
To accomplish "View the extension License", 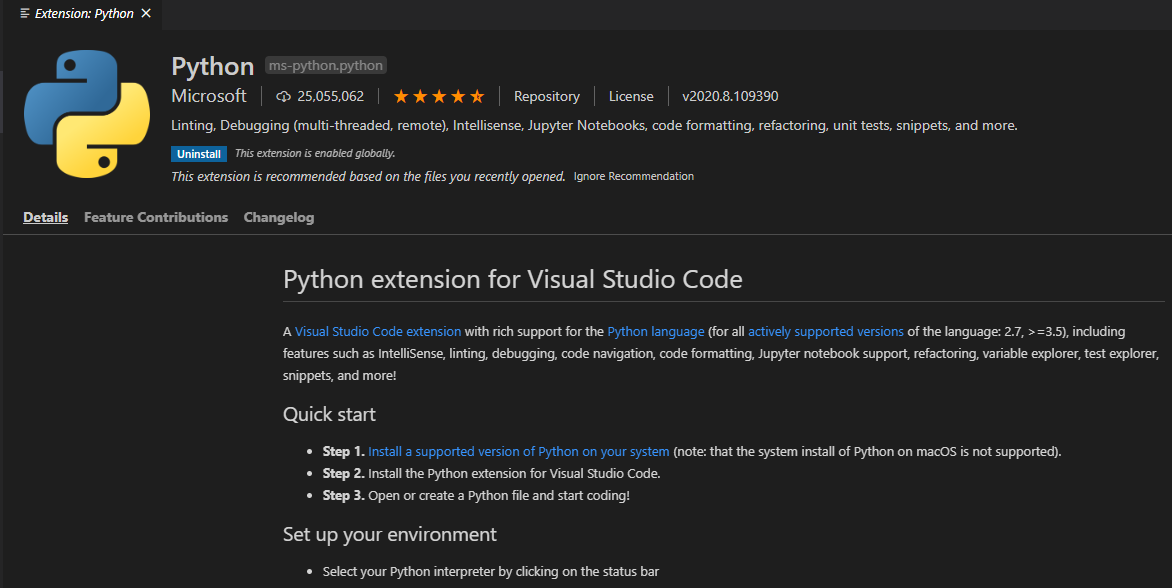I will tap(631, 96).
